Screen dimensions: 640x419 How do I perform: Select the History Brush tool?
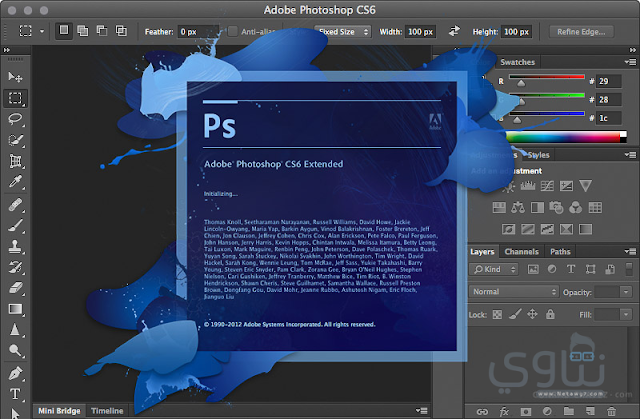click(x=16, y=267)
